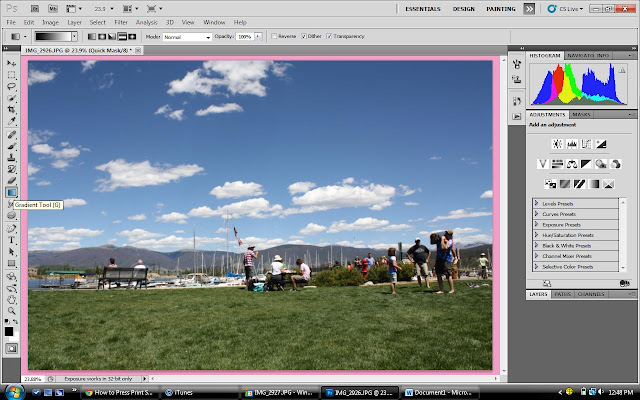The width and height of the screenshot is (640, 400).
Task: Click the foreground color swatch
Action: (9, 331)
